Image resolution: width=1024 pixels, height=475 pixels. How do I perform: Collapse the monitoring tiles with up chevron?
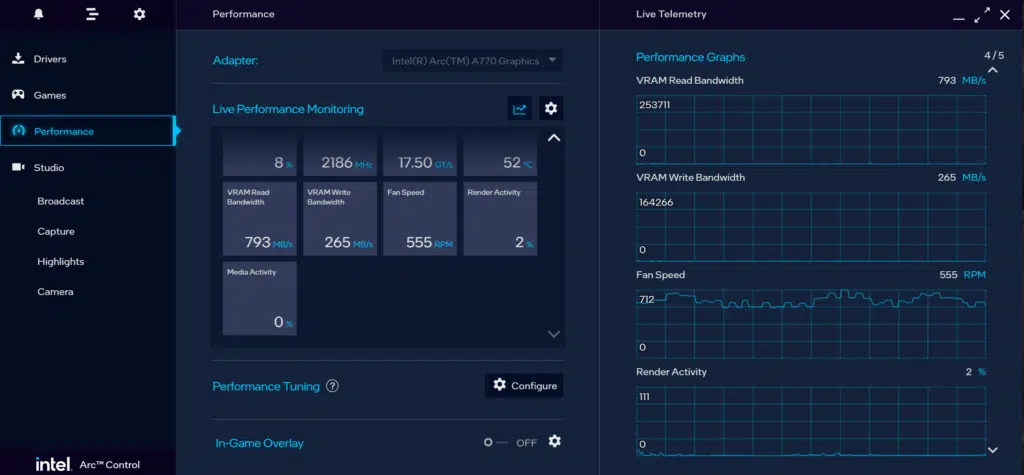554,138
